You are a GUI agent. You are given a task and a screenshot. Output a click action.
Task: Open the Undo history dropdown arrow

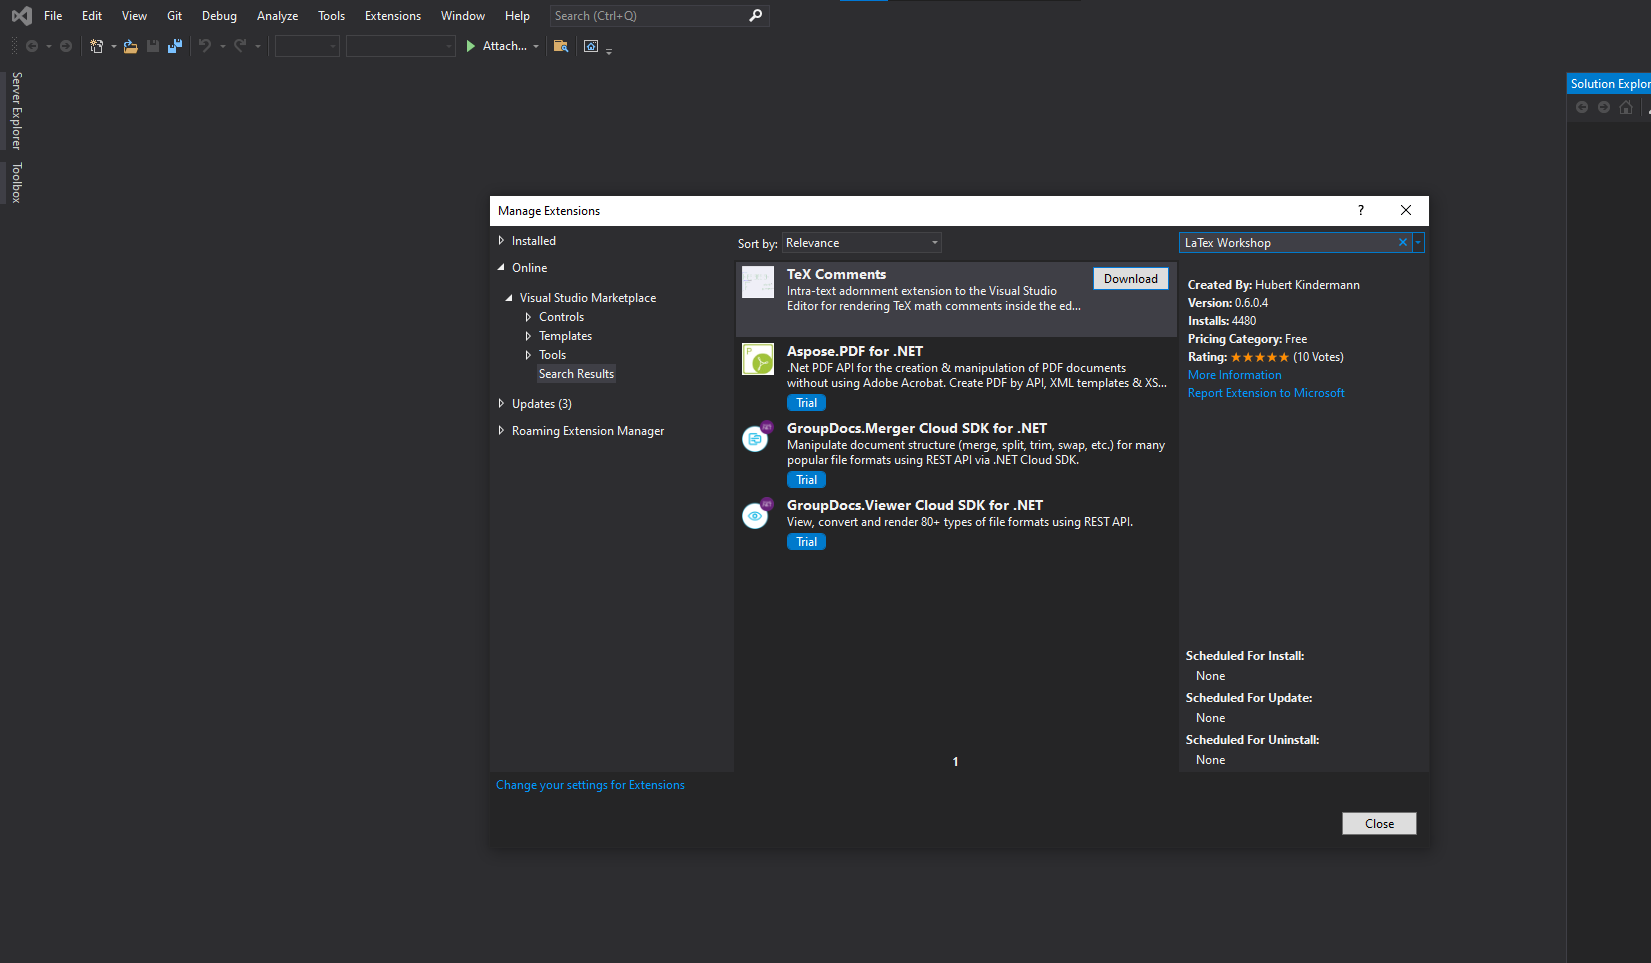pyautogui.click(x=222, y=46)
